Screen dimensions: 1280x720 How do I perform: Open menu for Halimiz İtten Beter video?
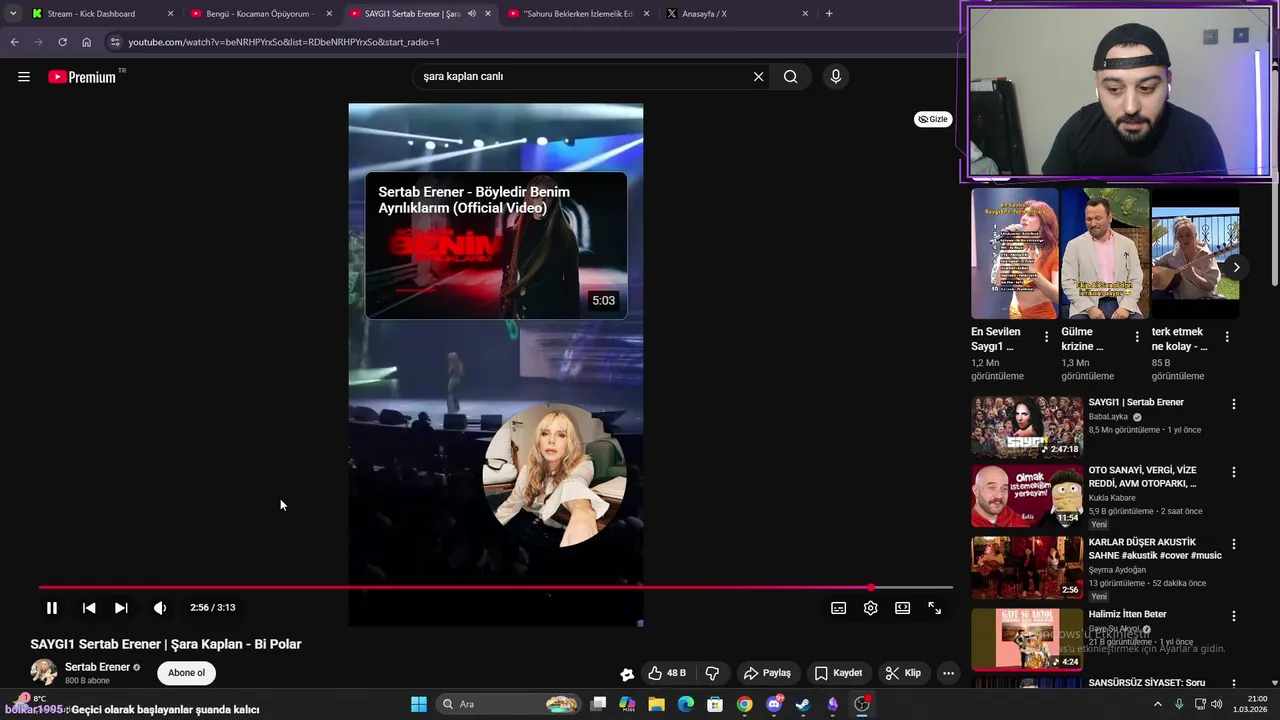point(1233,616)
